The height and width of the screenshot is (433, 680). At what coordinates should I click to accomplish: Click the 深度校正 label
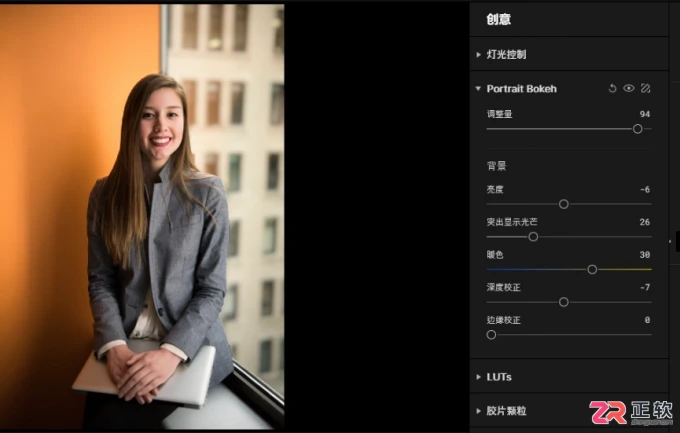[x=503, y=287]
